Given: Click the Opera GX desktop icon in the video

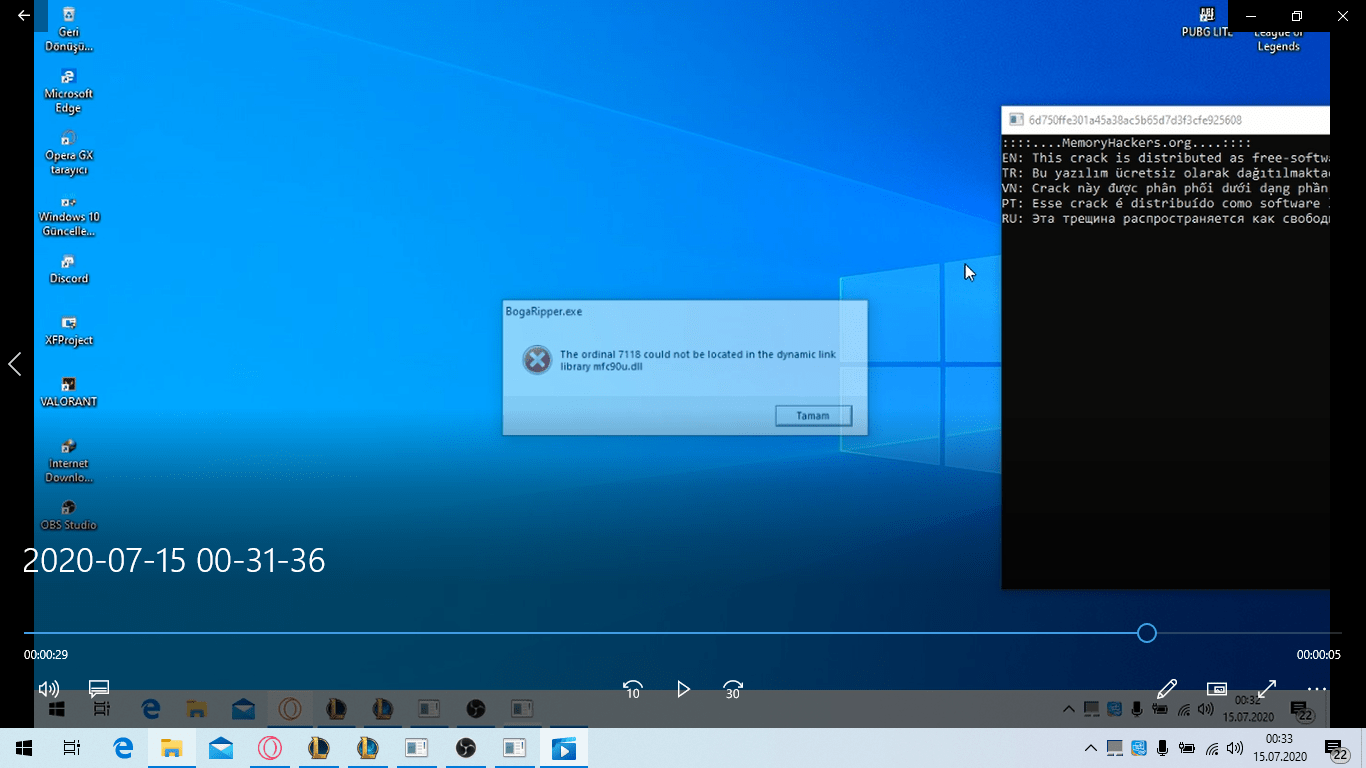Looking at the screenshot, I should pyautogui.click(x=68, y=153).
